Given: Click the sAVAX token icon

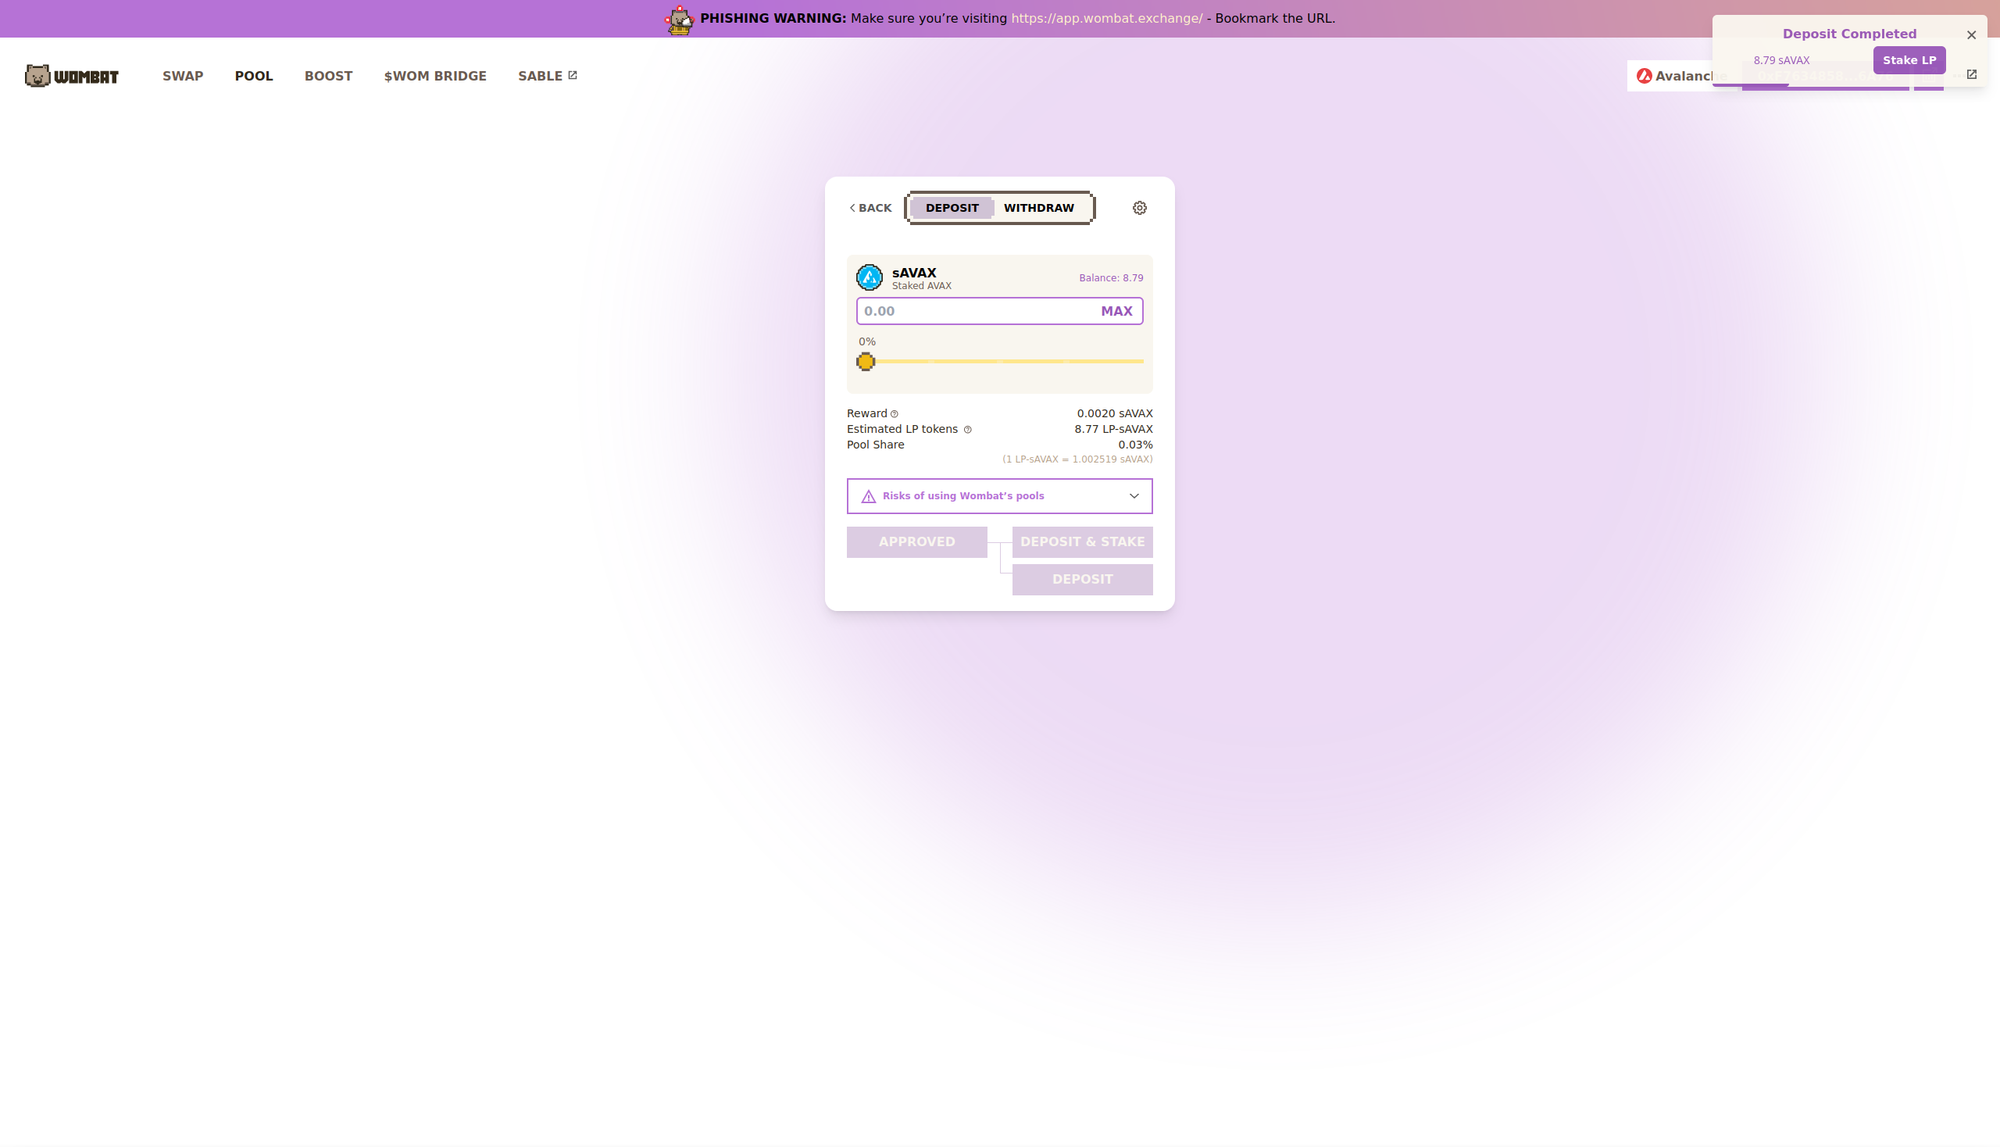Looking at the screenshot, I should point(869,277).
